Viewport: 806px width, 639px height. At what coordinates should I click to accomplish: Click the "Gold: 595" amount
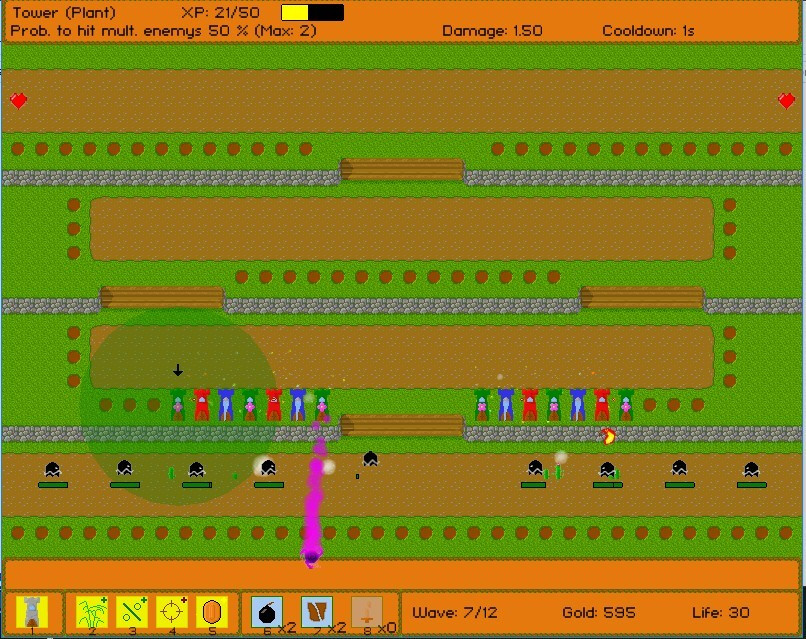click(599, 613)
